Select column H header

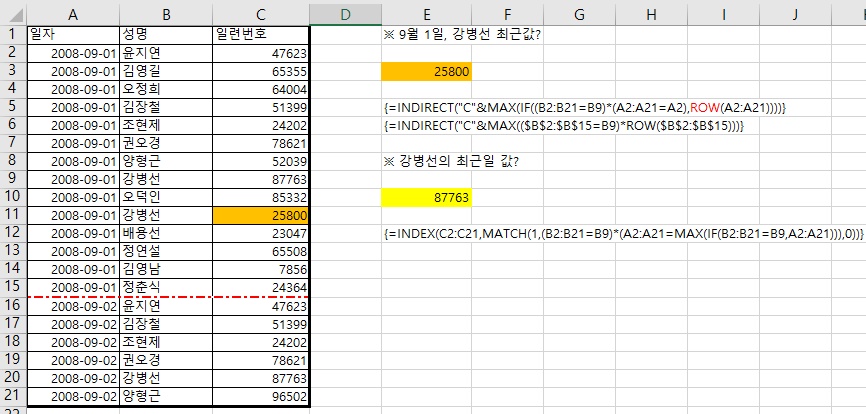pyautogui.click(x=651, y=15)
